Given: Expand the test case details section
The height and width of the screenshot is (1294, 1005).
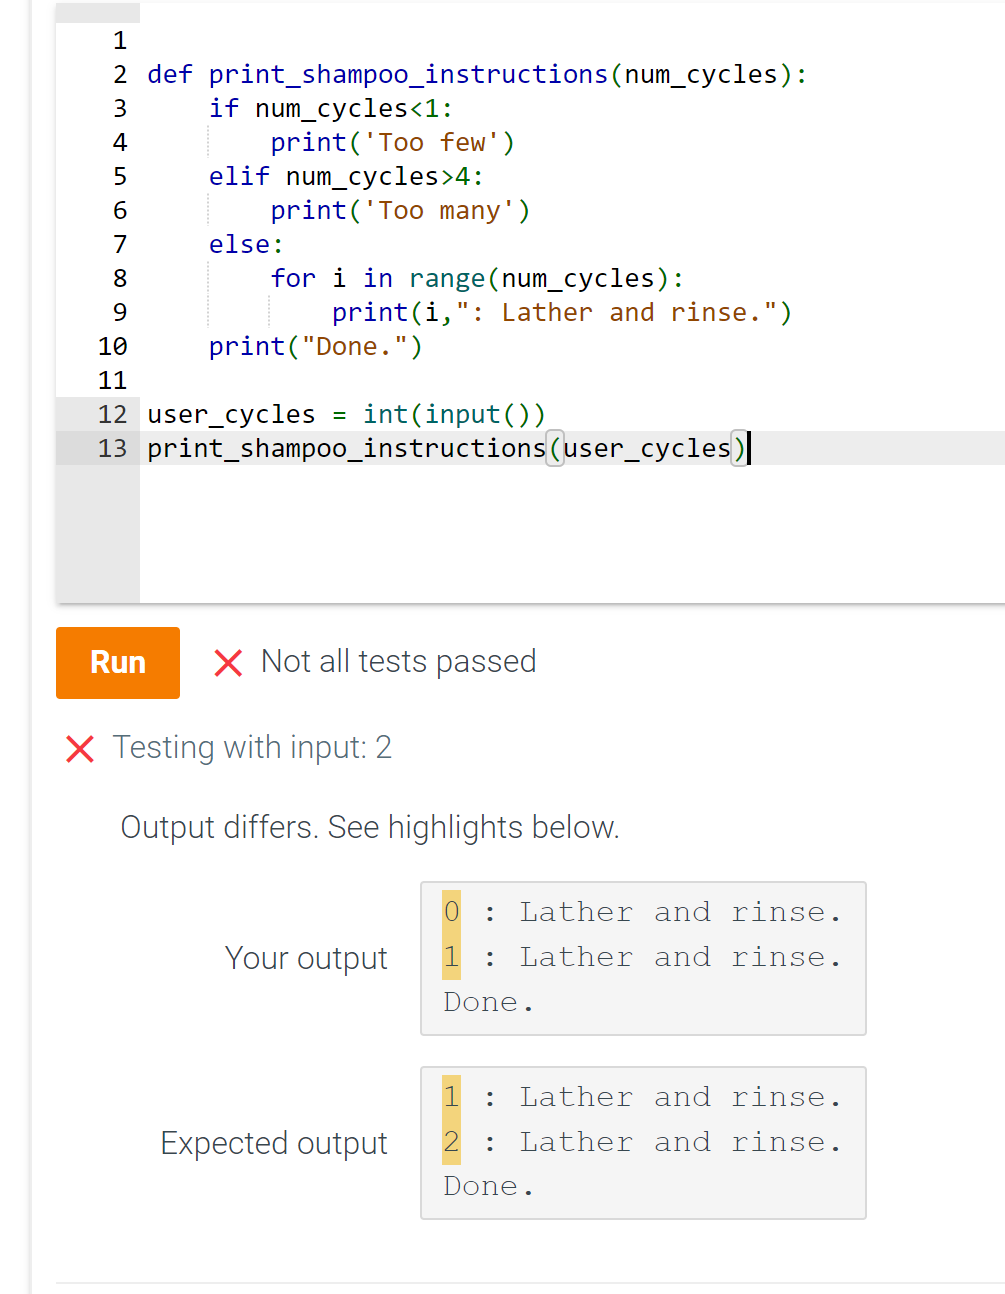Looking at the screenshot, I should tap(251, 747).
